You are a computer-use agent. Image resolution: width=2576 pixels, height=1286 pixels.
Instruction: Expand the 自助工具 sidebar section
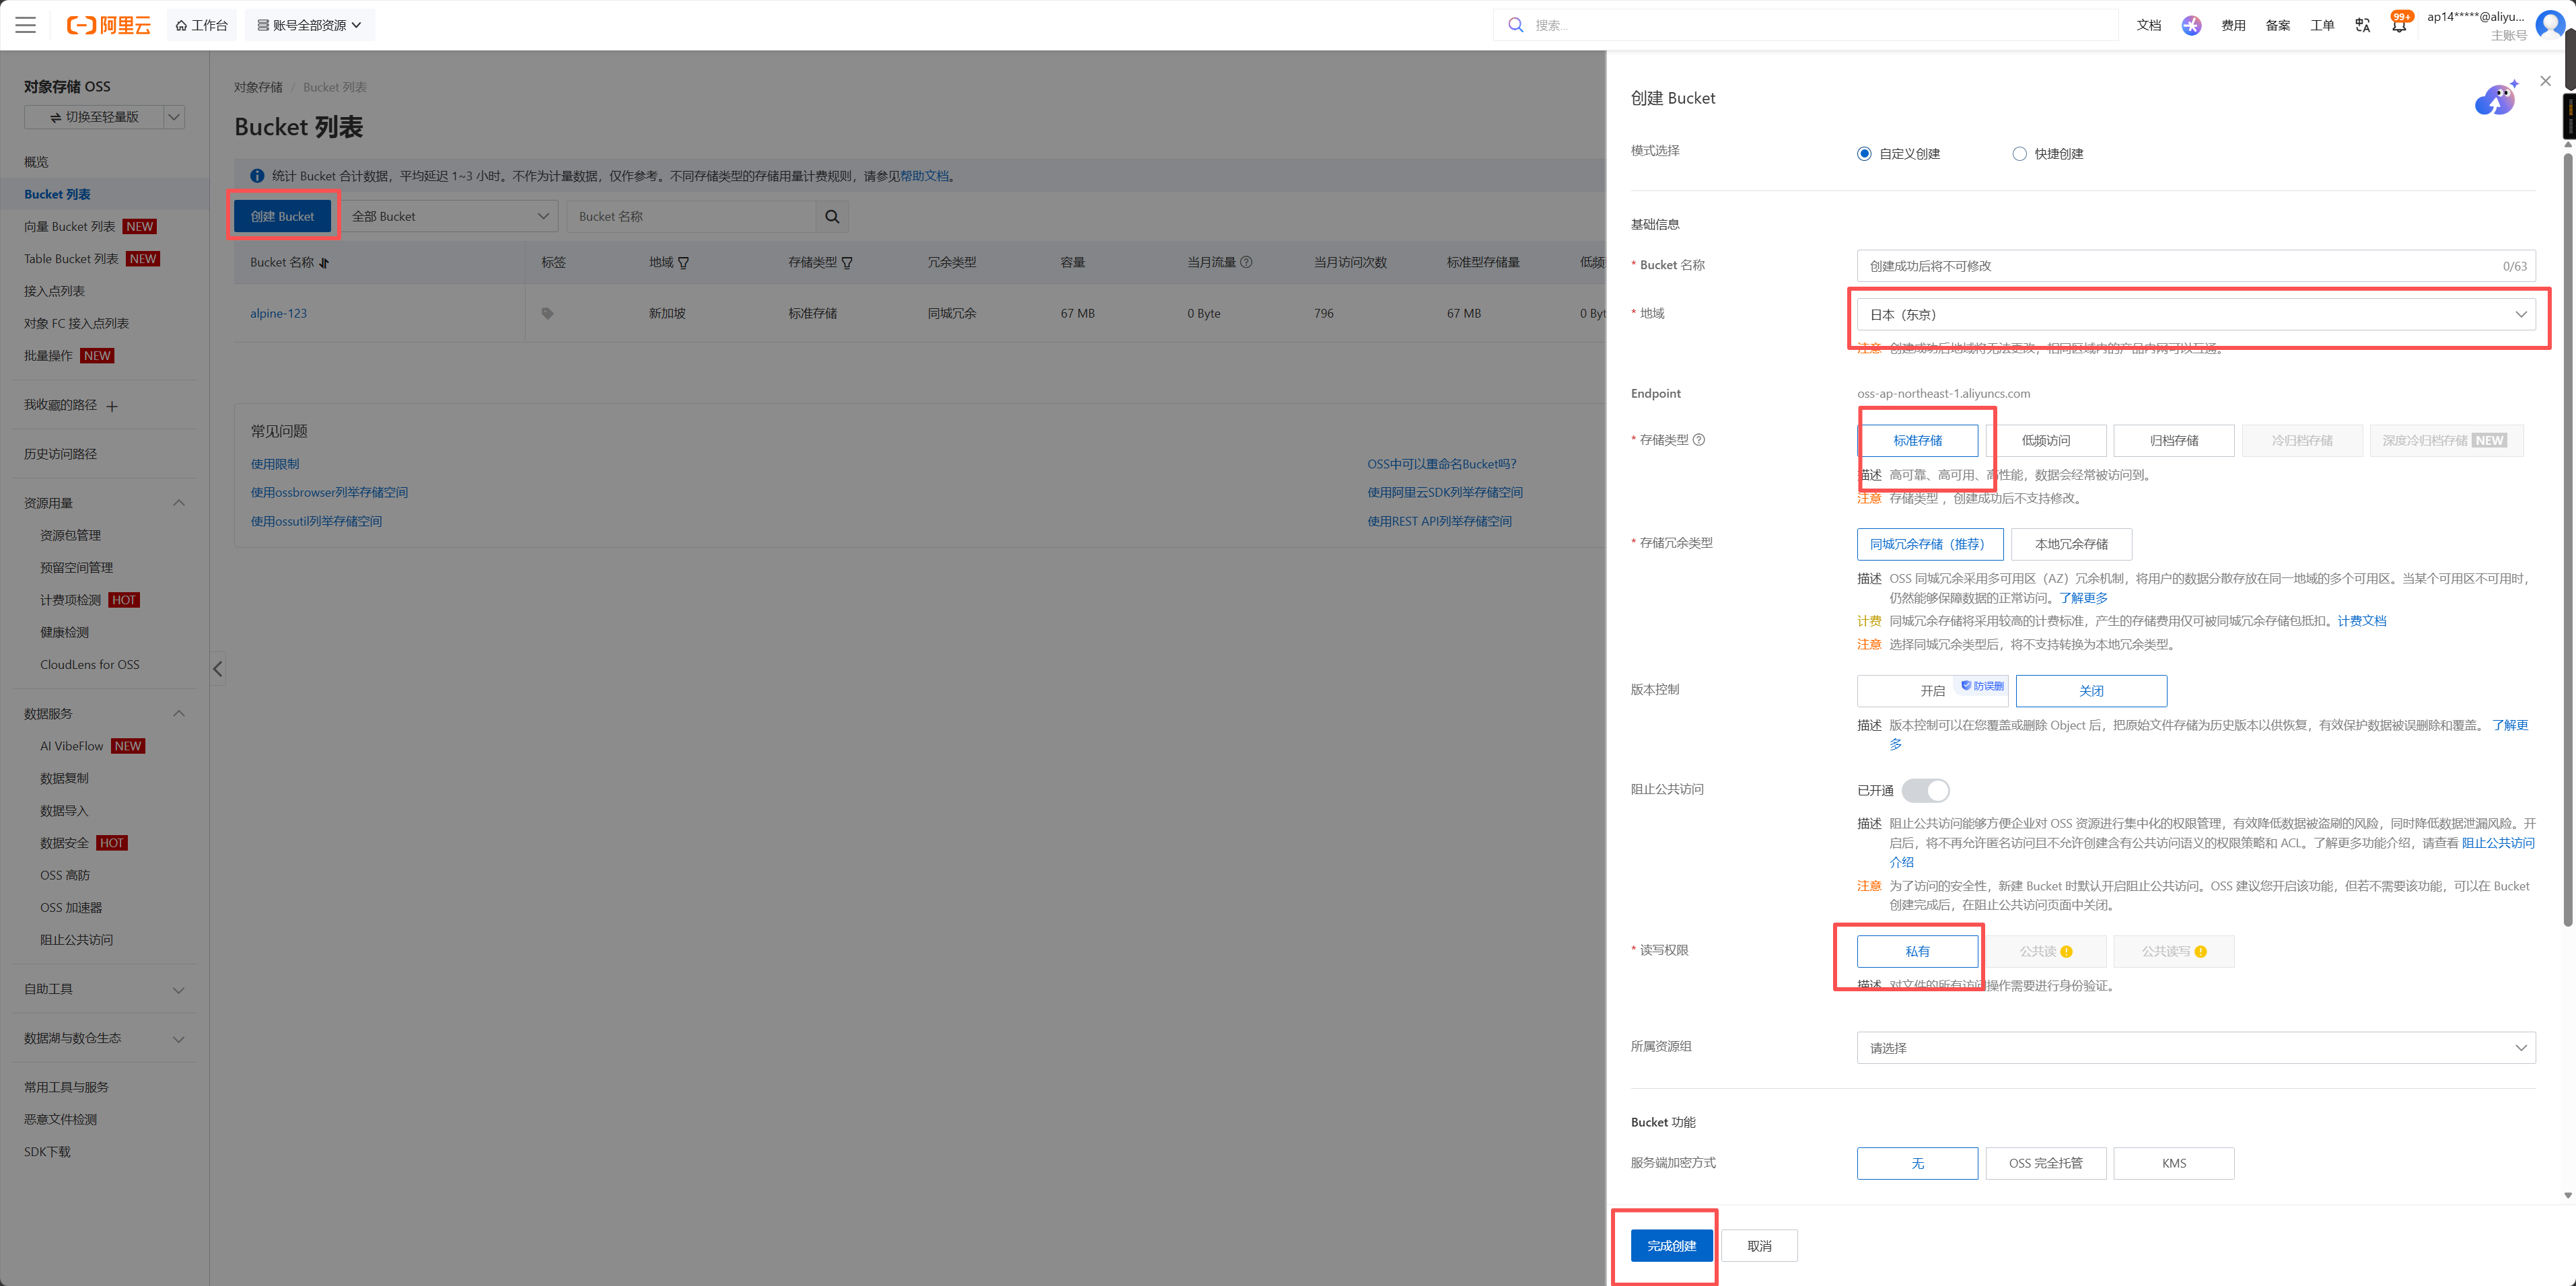click(x=179, y=990)
